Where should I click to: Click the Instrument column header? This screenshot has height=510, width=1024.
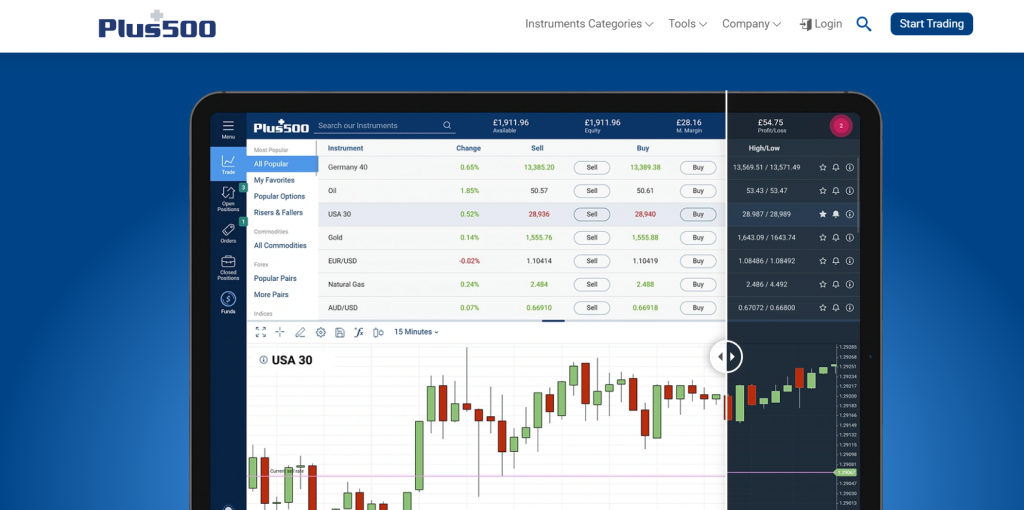click(345, 148)
